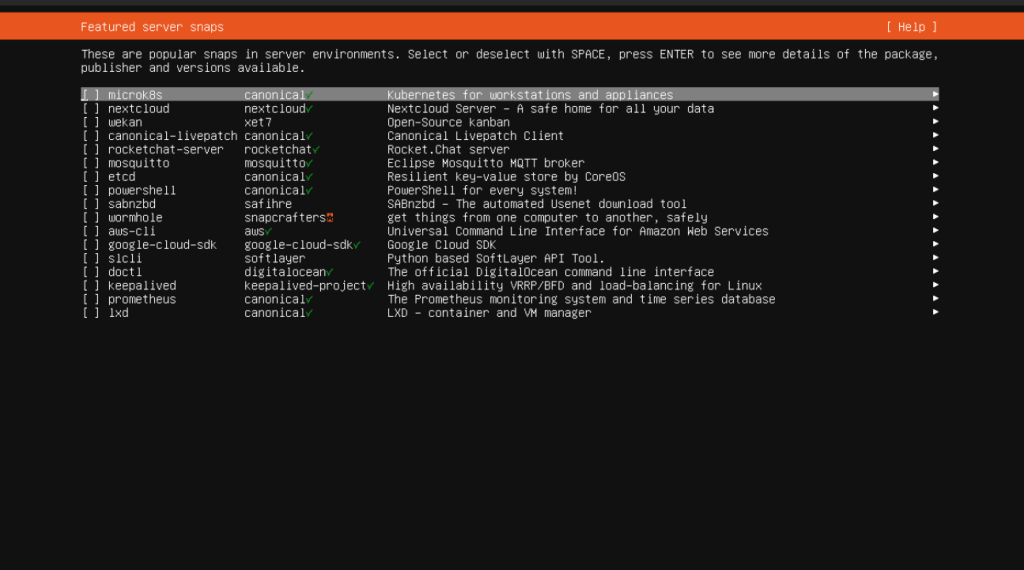Screen dimensions: 1024x570
Task: Check the lxd snap checkbox
Action: point(91,313)
